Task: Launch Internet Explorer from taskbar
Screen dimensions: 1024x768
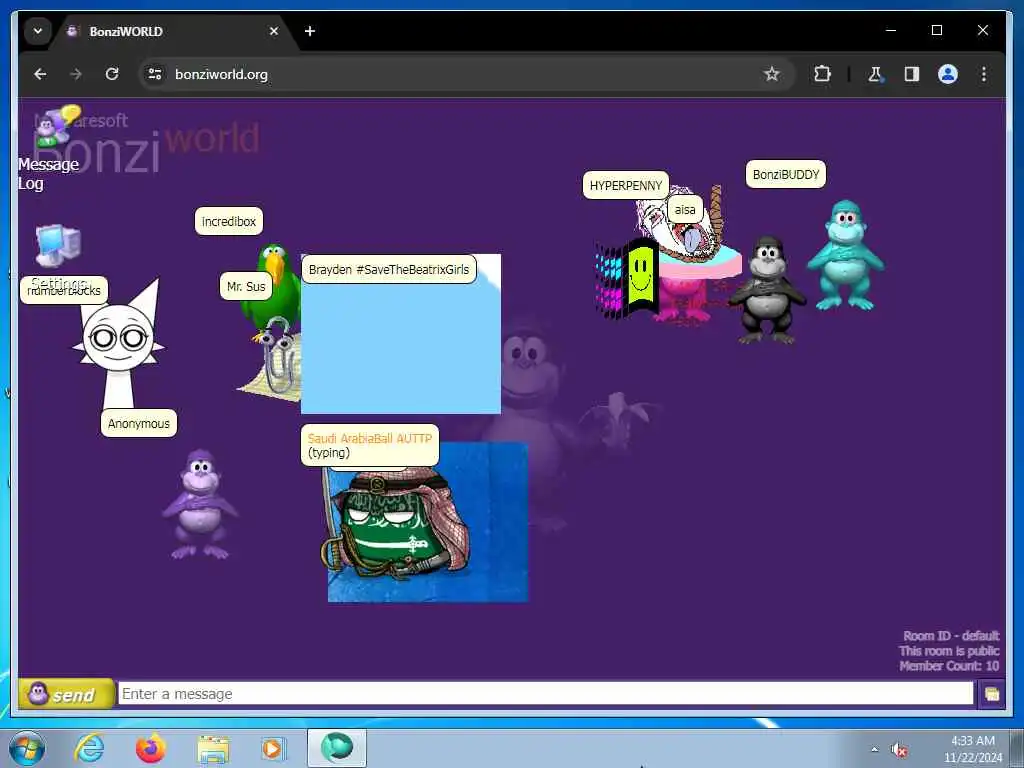Action: tap(89, 748)
